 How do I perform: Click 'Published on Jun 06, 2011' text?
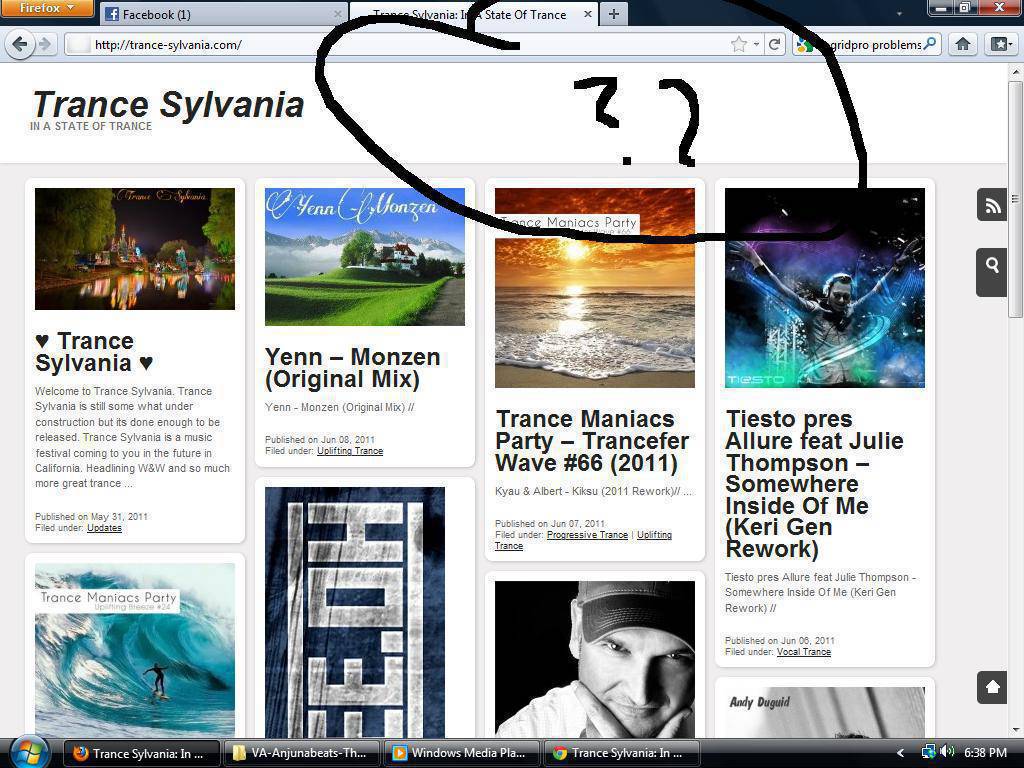pos(780,641)
